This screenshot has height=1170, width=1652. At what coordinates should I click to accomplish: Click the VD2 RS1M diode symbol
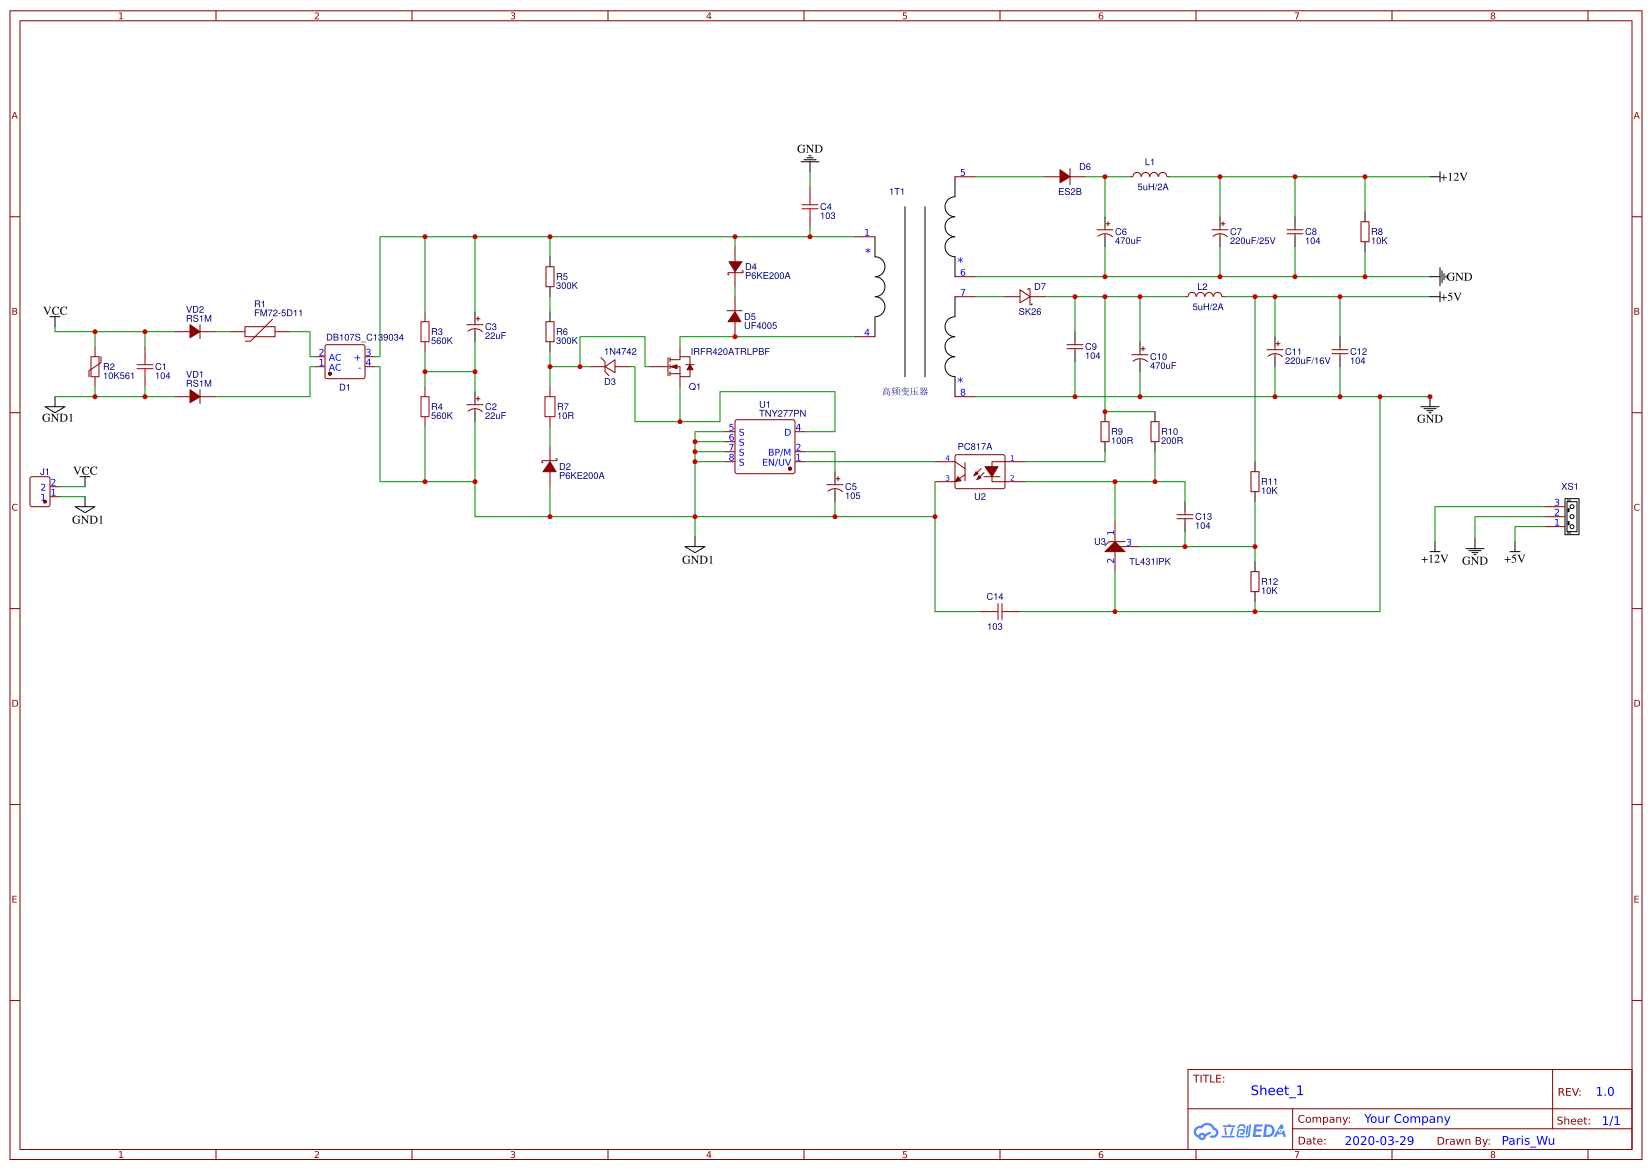tap(195, 331)
